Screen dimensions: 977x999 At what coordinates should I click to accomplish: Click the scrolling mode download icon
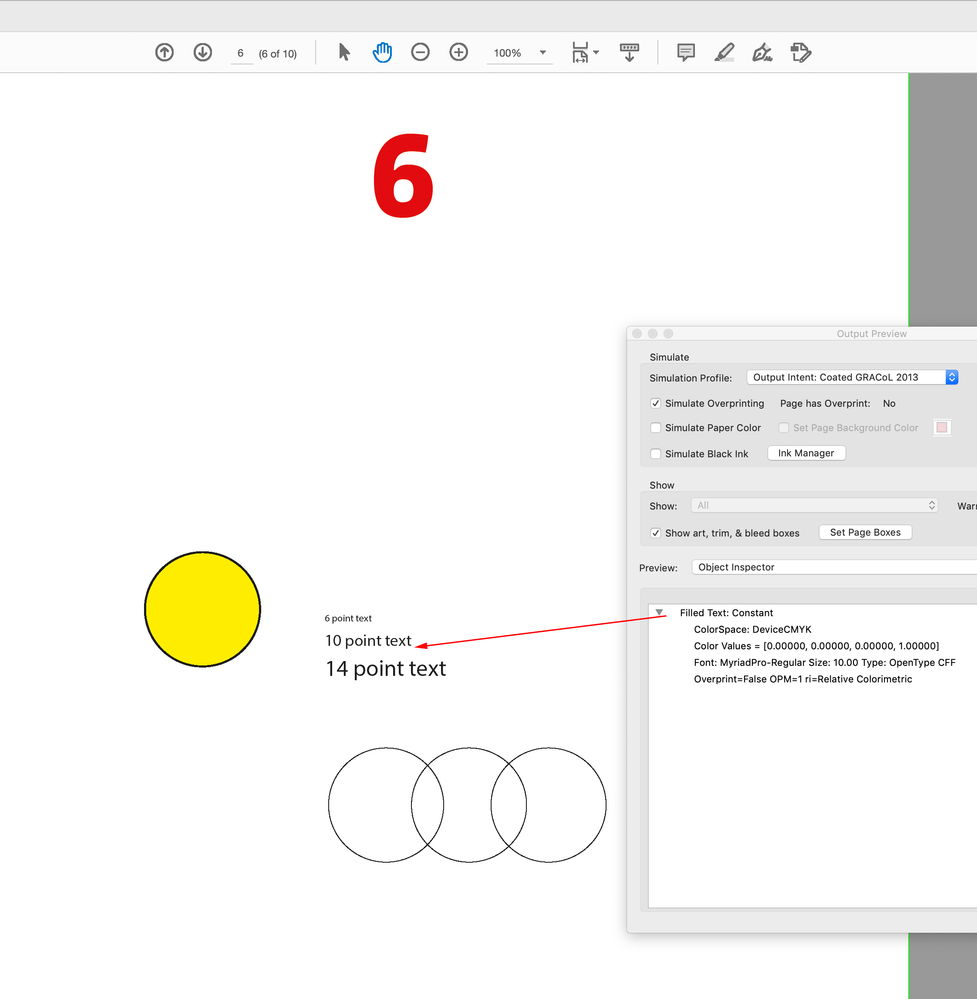(x=629, y=52)
